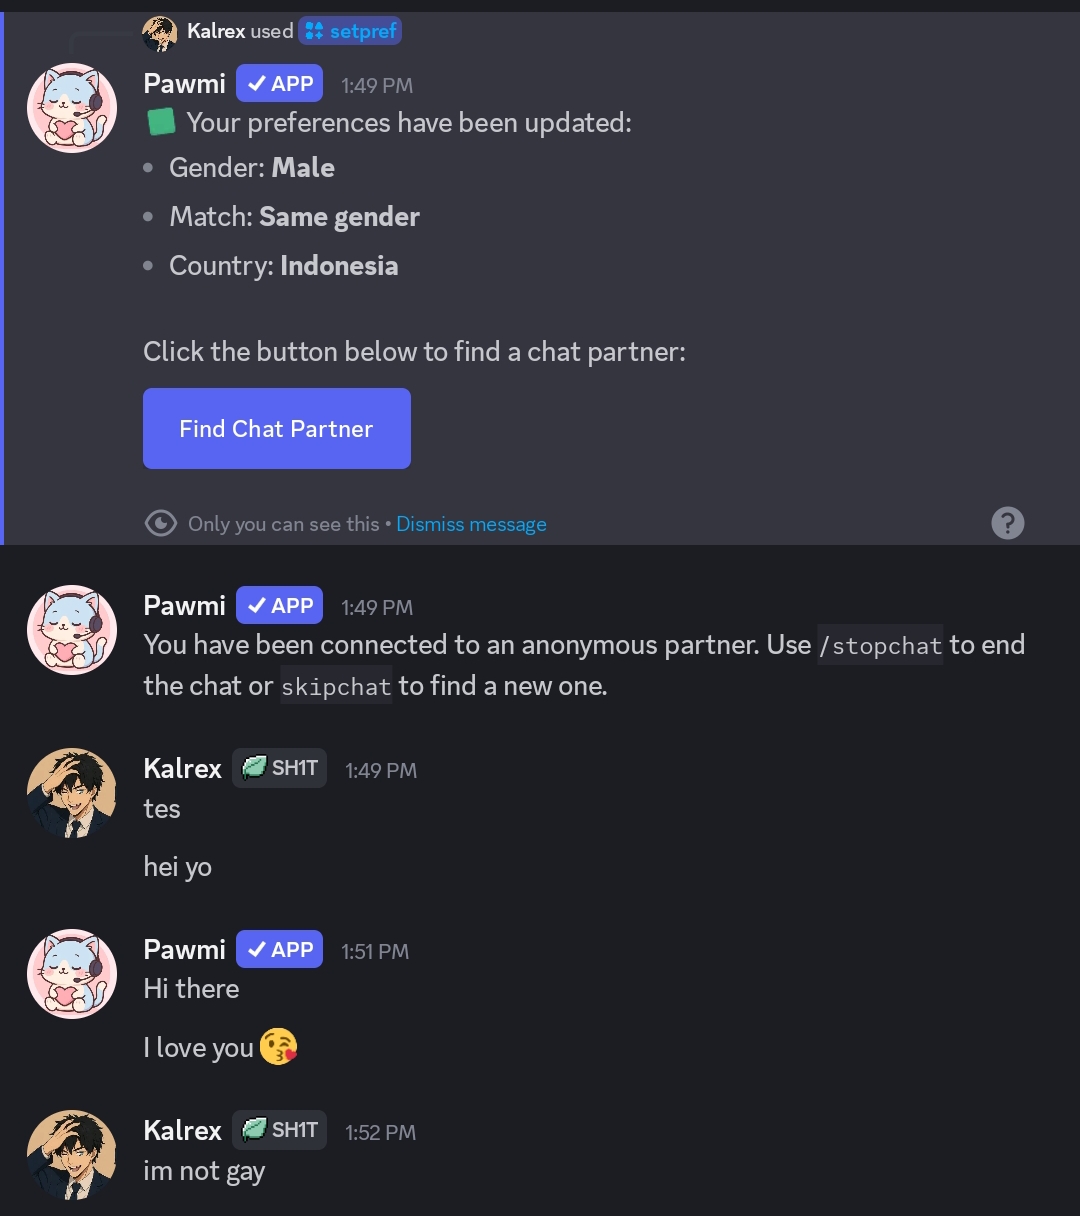
Task: Click the username Kalrex on his message
Action: tap(182, 768)
